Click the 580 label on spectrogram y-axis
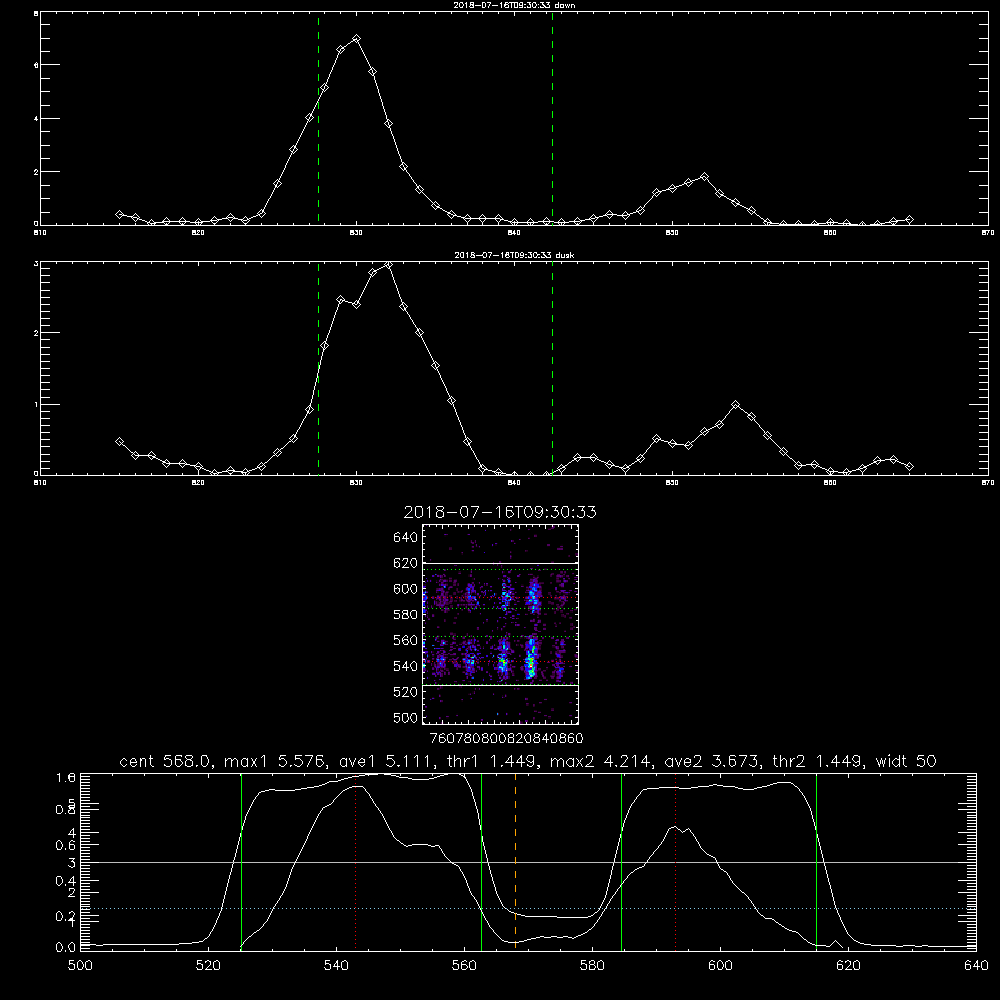 pyautogui.click(x=406, y=615)
